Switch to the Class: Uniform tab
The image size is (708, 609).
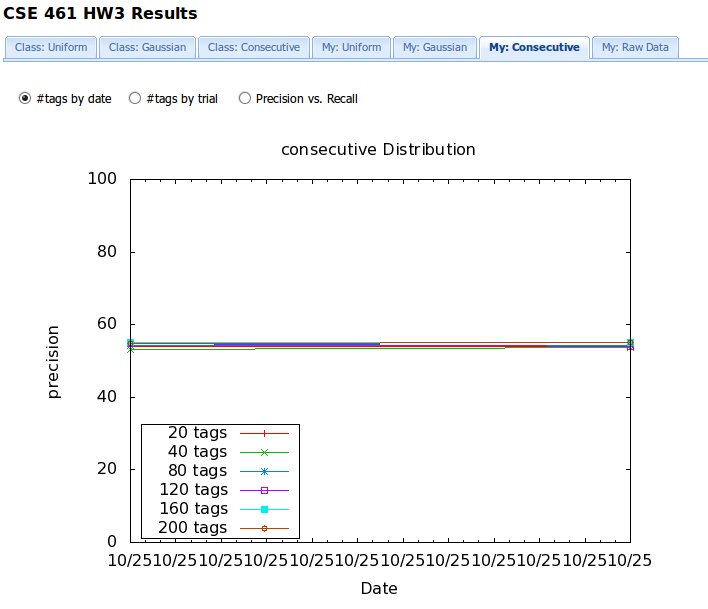pyautogui.click(x=50, y=47)
